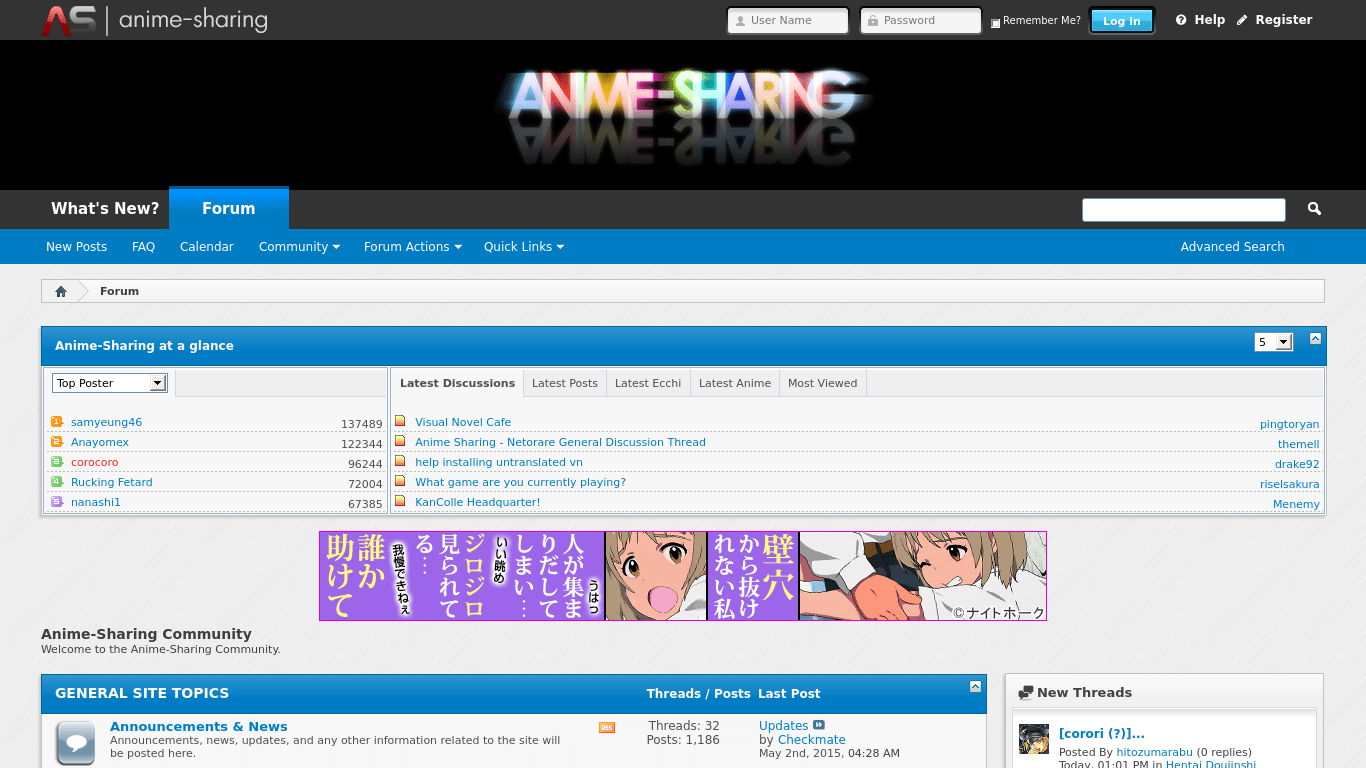
Task: View riselsakura user profile
Action: [x=1289, y=484]
